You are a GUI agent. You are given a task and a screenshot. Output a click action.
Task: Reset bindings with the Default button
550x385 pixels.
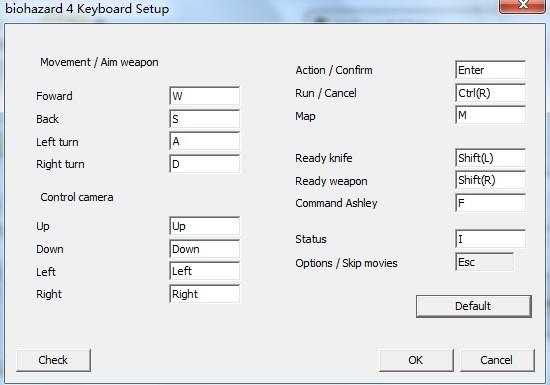(474, 306)
